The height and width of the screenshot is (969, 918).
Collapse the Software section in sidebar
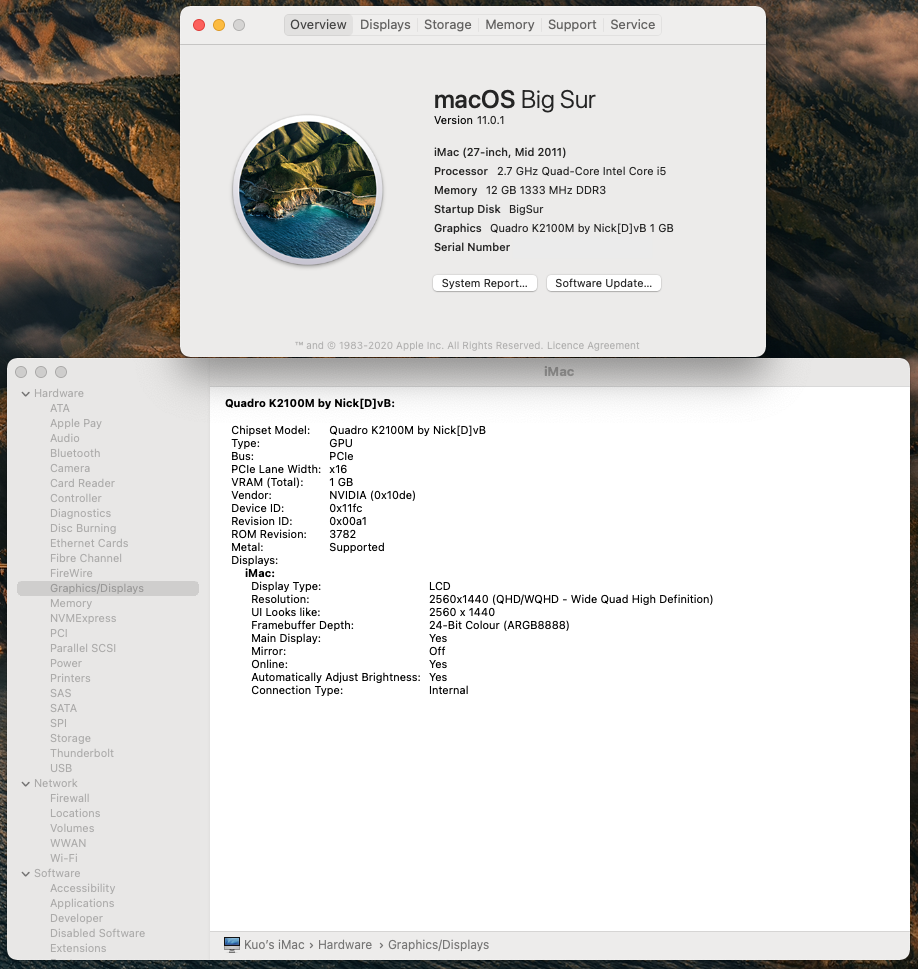tap(26, 874)
